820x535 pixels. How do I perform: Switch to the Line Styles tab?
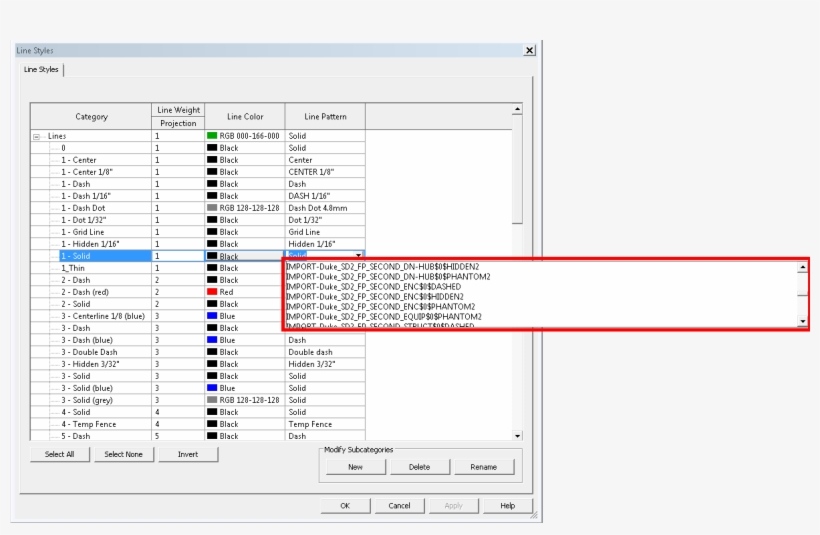(41, 70)
